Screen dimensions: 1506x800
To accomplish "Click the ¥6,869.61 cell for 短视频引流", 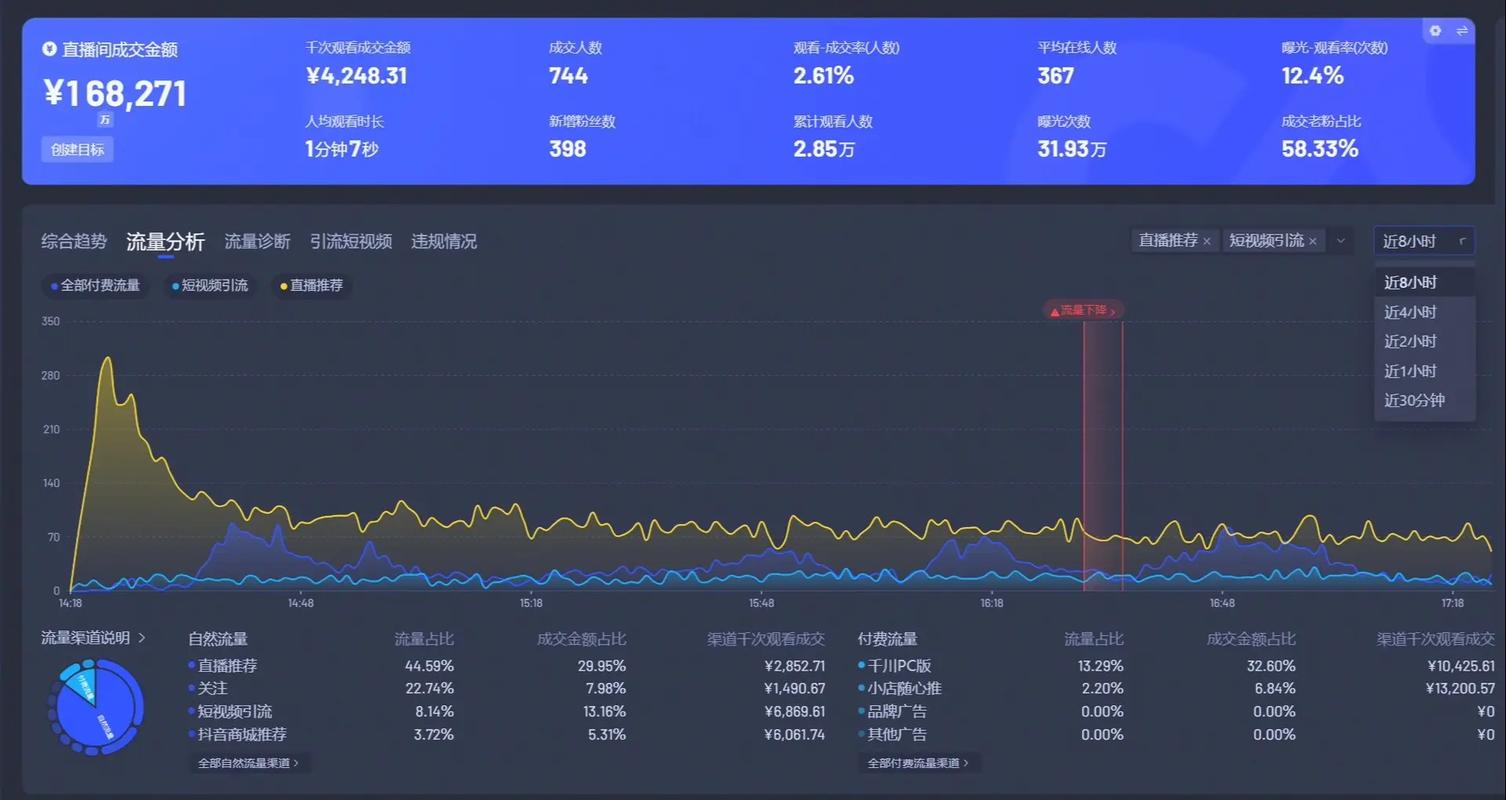I will pos(794,712).
